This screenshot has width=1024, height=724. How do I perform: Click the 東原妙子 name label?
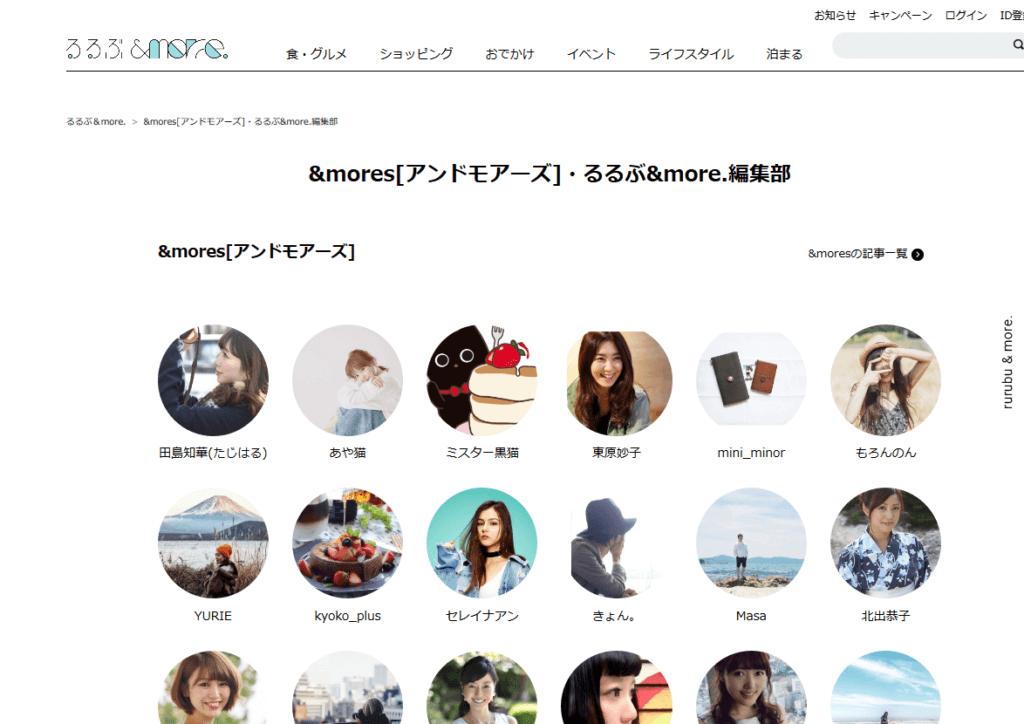click(x=616, y=452)
